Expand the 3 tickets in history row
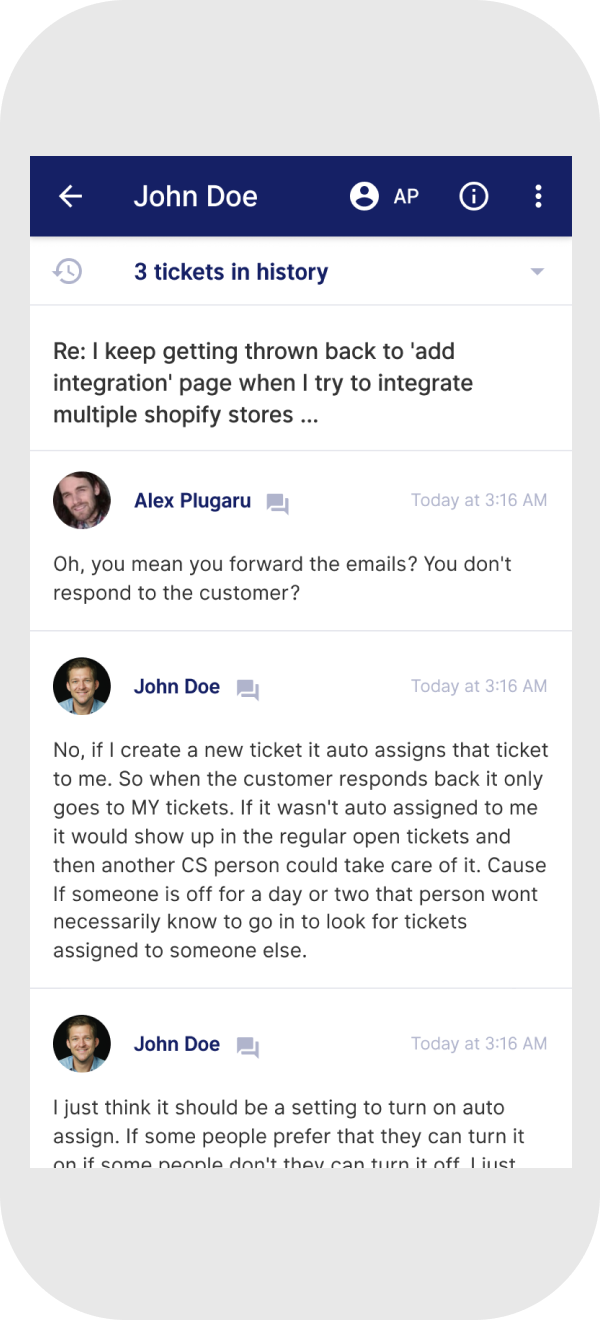This screenshot has height=1320, width=600. (301, 271)
